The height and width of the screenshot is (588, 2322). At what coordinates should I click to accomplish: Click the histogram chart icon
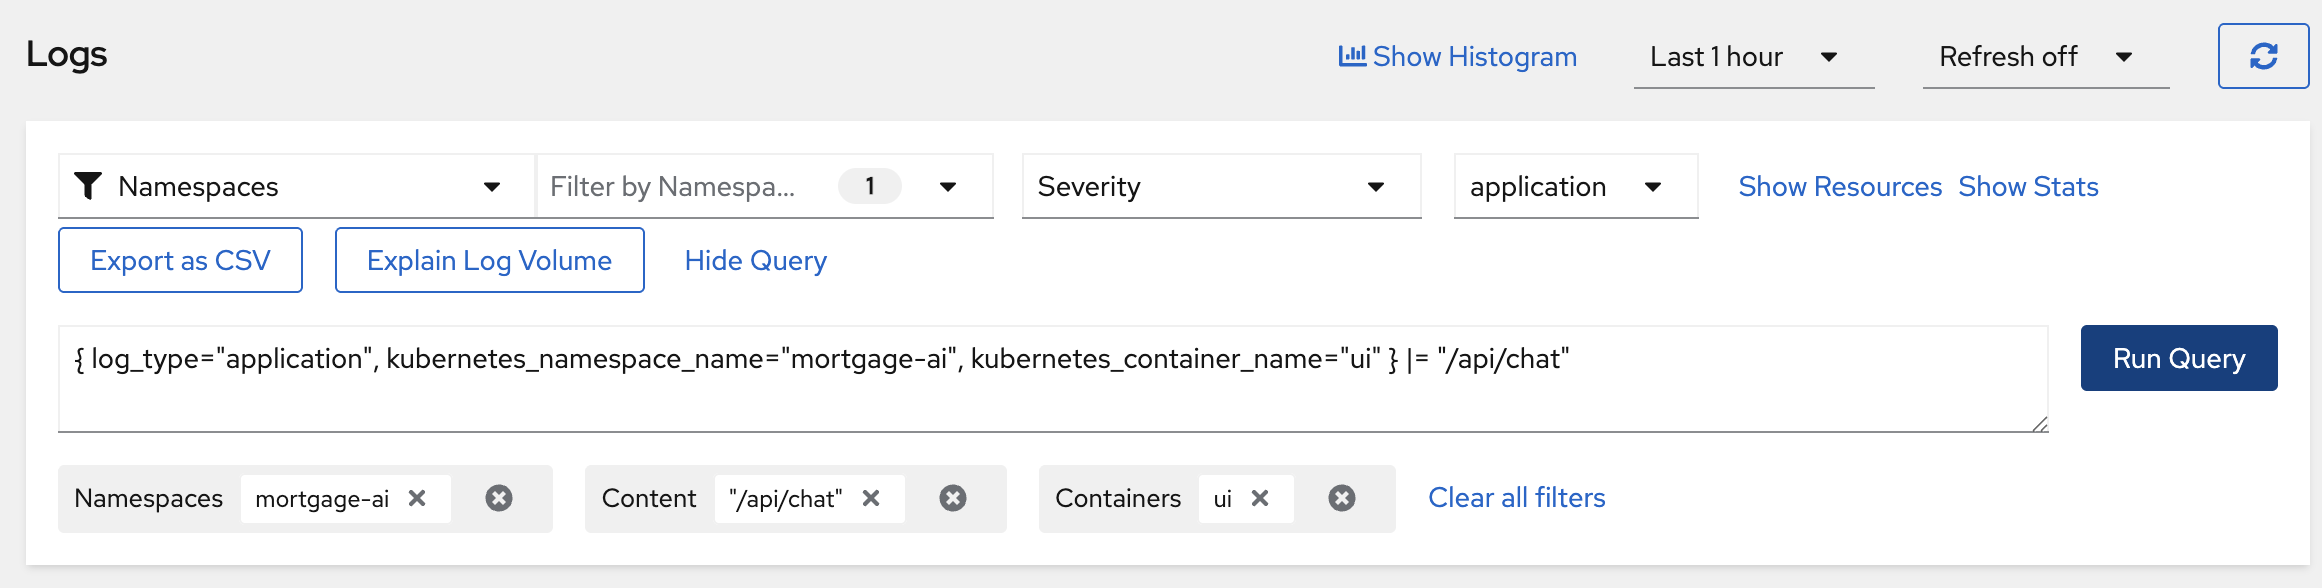tap(1352, 56)
